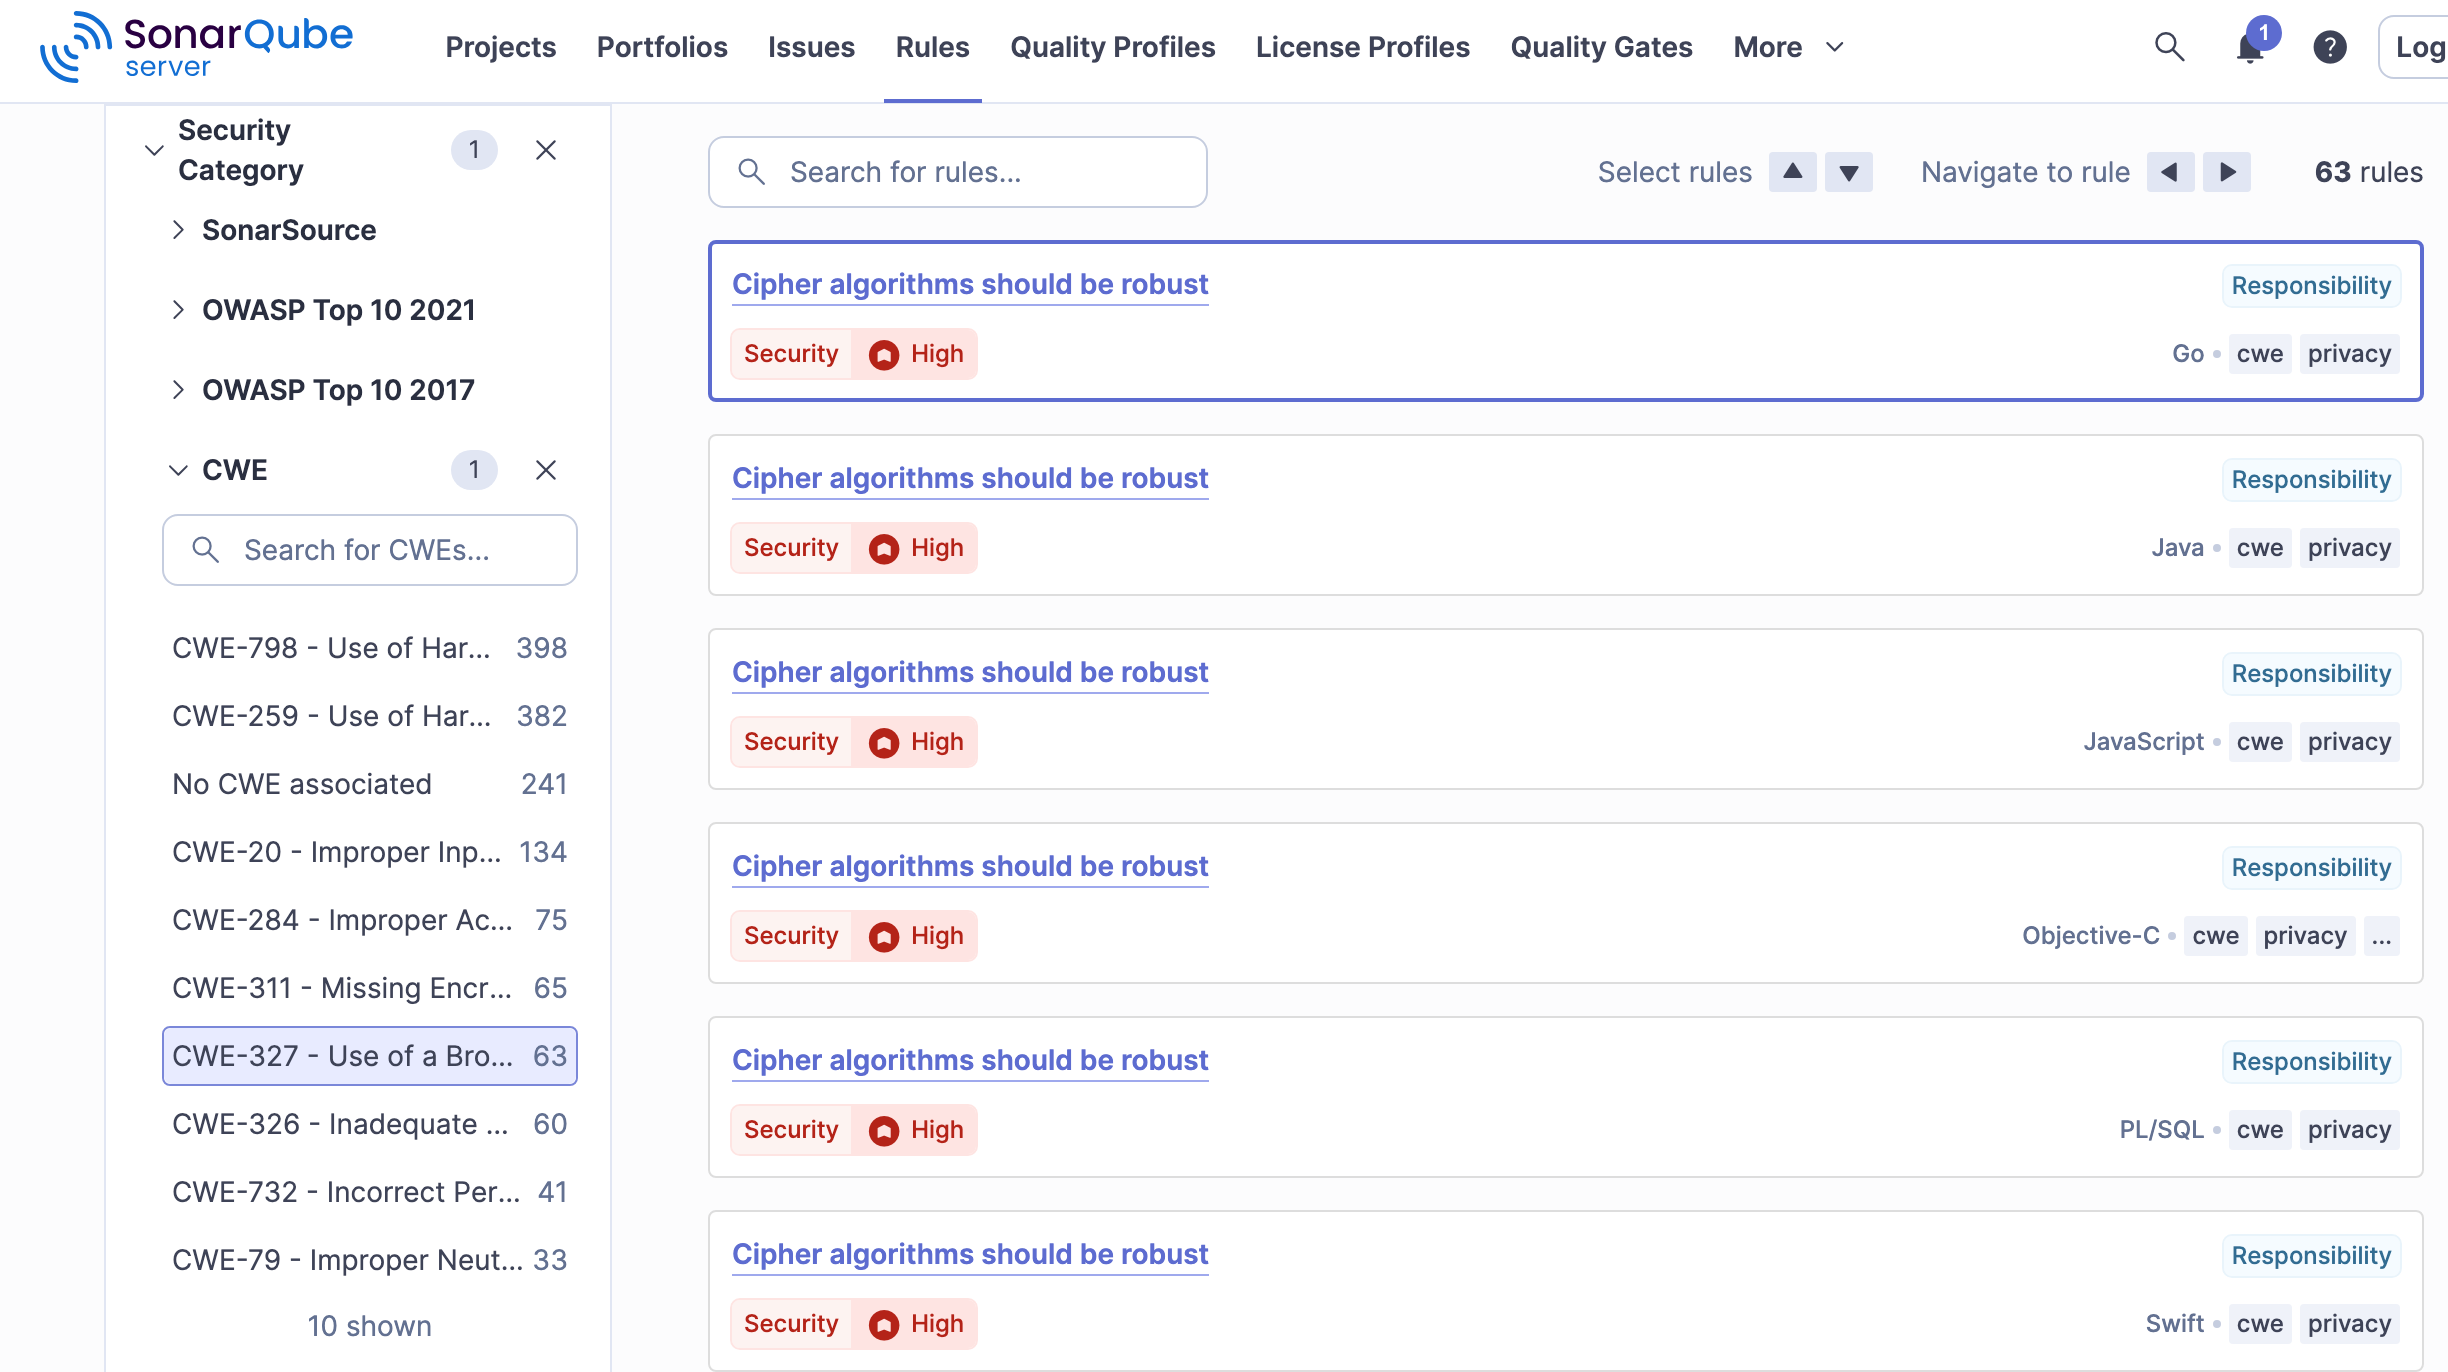
Task: Open the notifications bell icon
Action: (2250, 47)
